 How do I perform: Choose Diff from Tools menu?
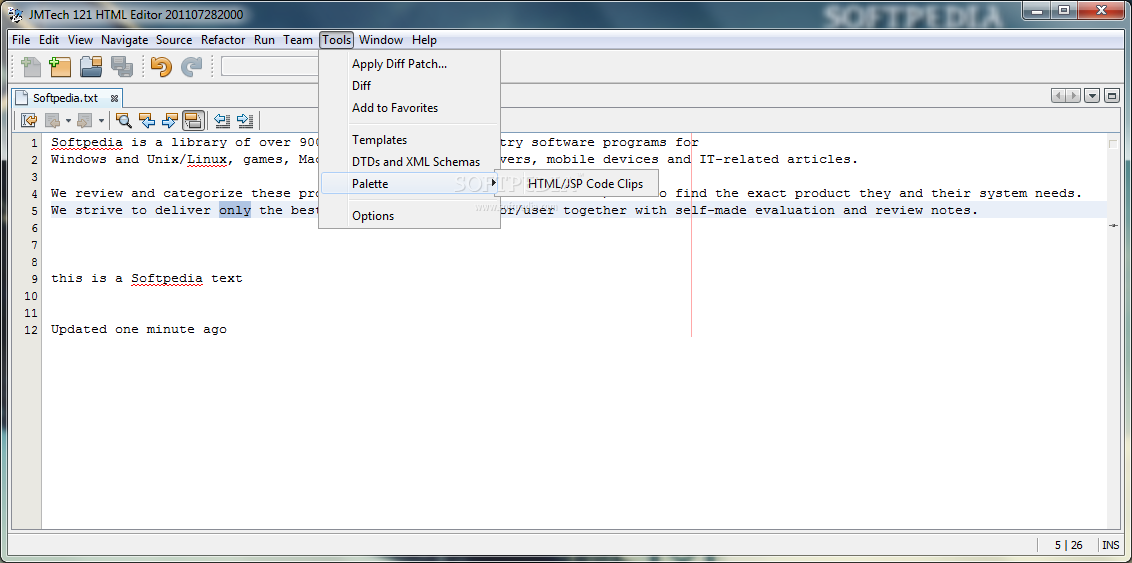tap(409, 86)
